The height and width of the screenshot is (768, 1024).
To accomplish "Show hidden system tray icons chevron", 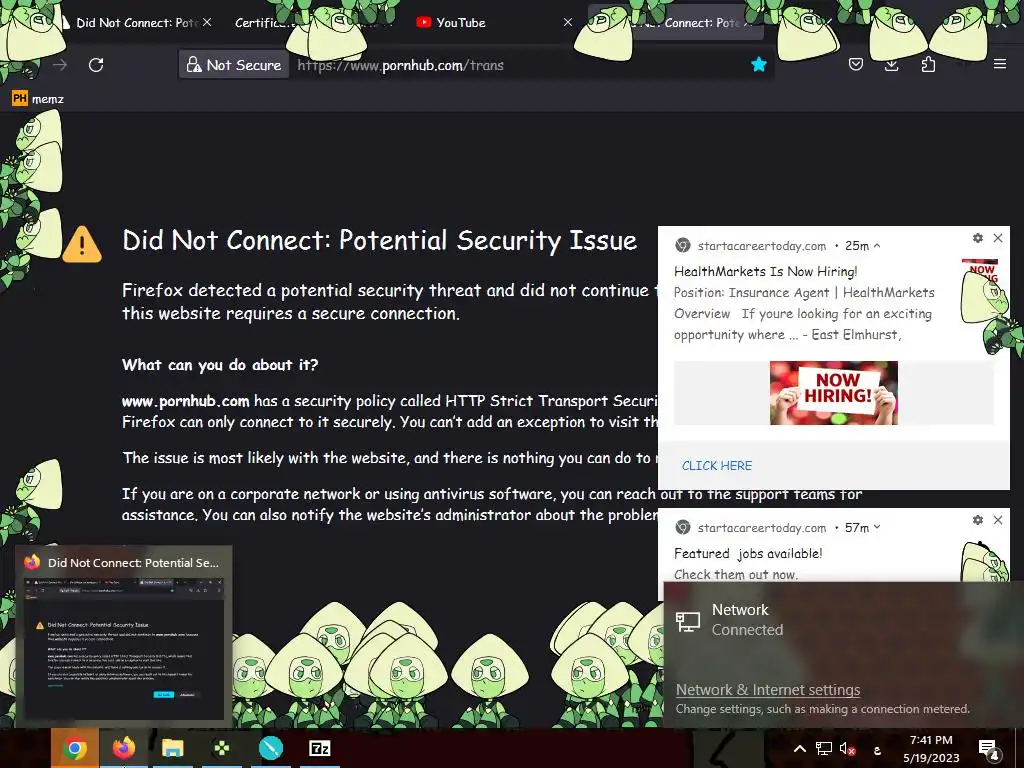I will click(799, 749).
